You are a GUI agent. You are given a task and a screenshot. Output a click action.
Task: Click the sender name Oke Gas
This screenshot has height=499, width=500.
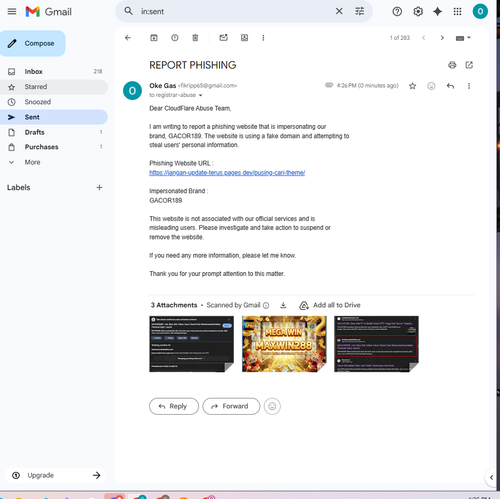coord(162,86)
